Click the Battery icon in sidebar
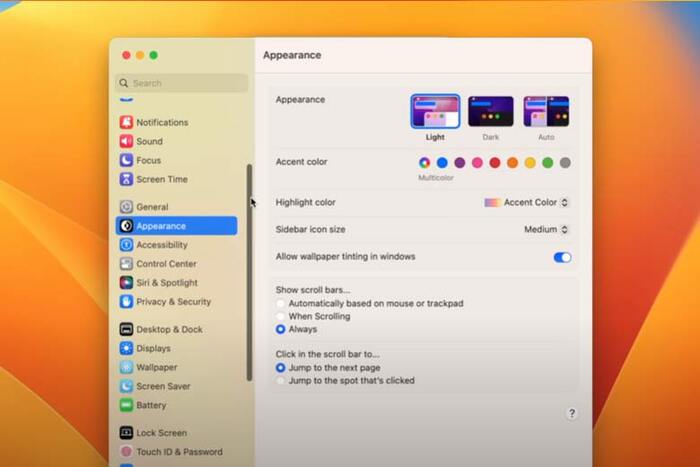The height and width of the screenshot is (467, 700). (x=126, y=405)
